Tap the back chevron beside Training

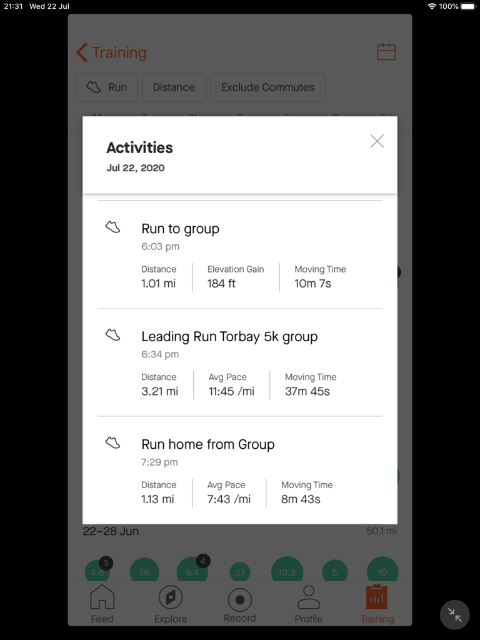[82, 53]
